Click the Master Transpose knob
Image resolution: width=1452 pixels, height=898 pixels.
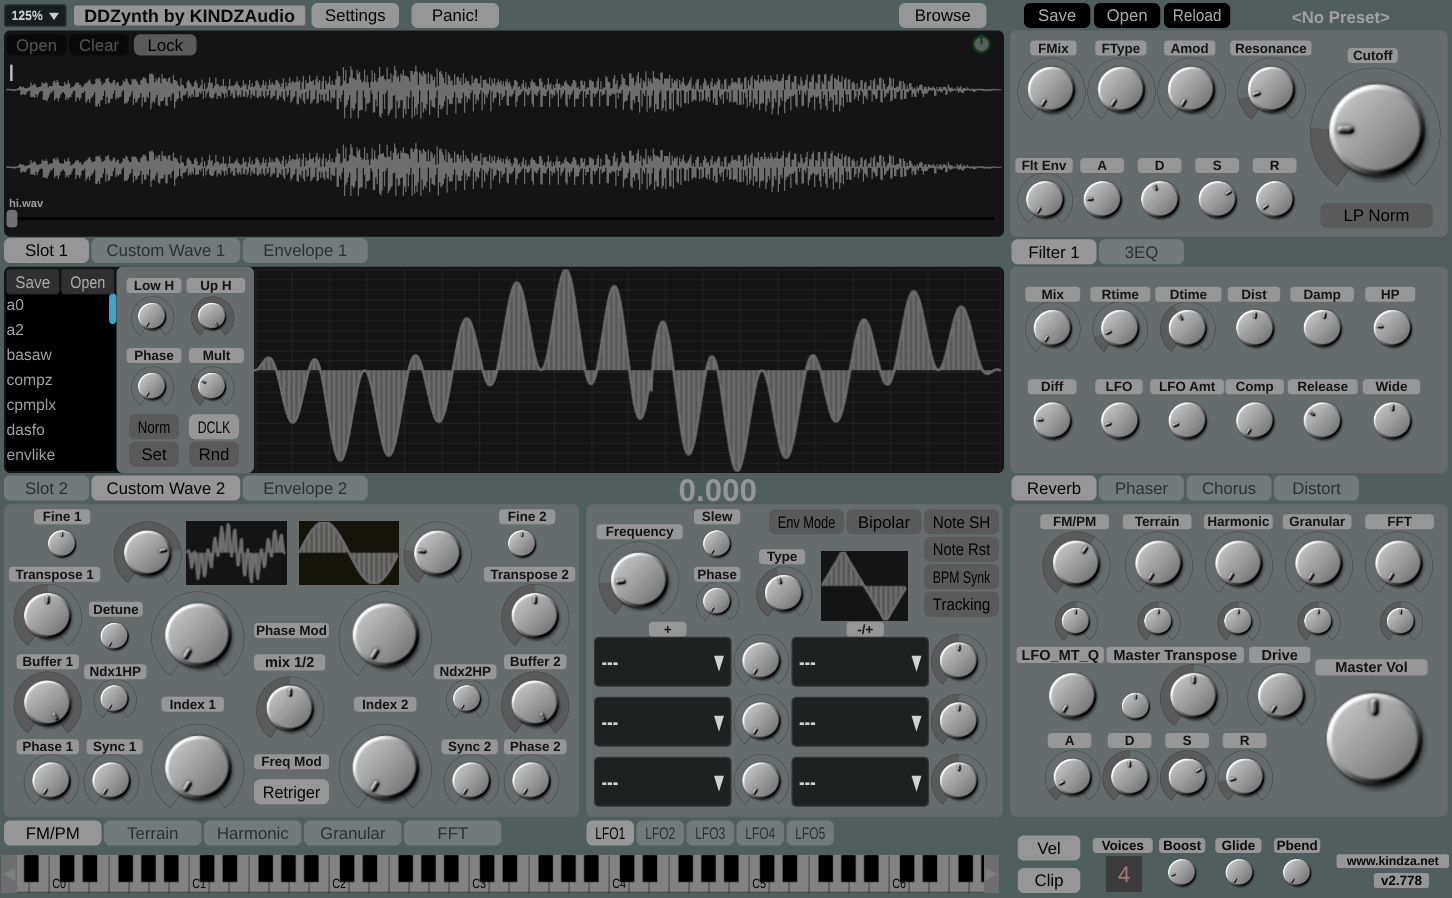pos(1193,696)
